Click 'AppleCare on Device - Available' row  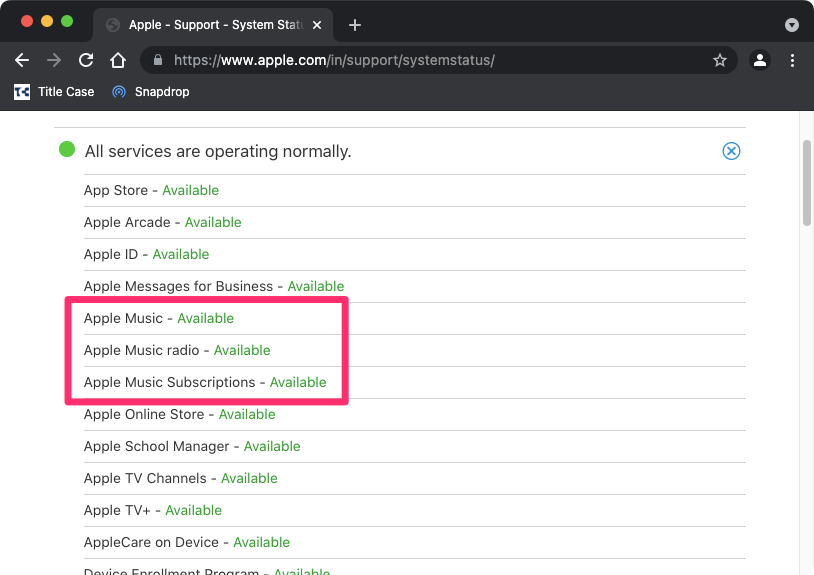point(415,542)
